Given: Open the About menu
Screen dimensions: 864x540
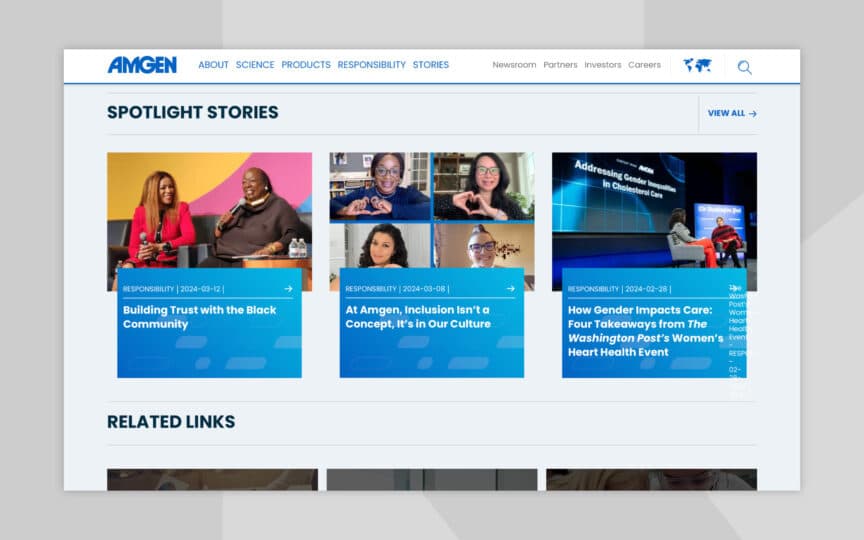Looking at the screenshot, I should click(213, 65).
